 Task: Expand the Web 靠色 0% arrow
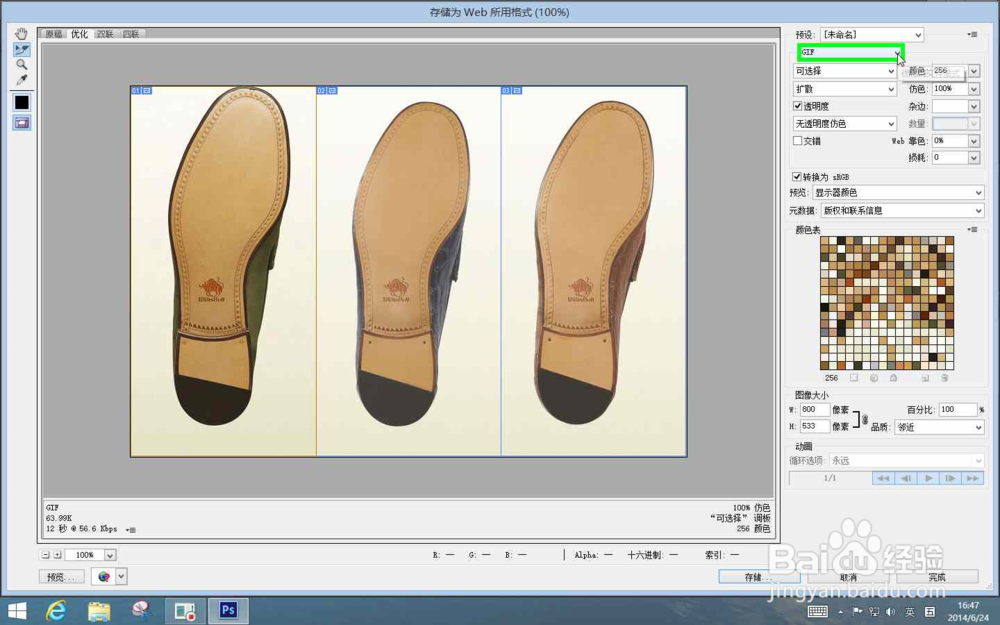click(974, 141)
